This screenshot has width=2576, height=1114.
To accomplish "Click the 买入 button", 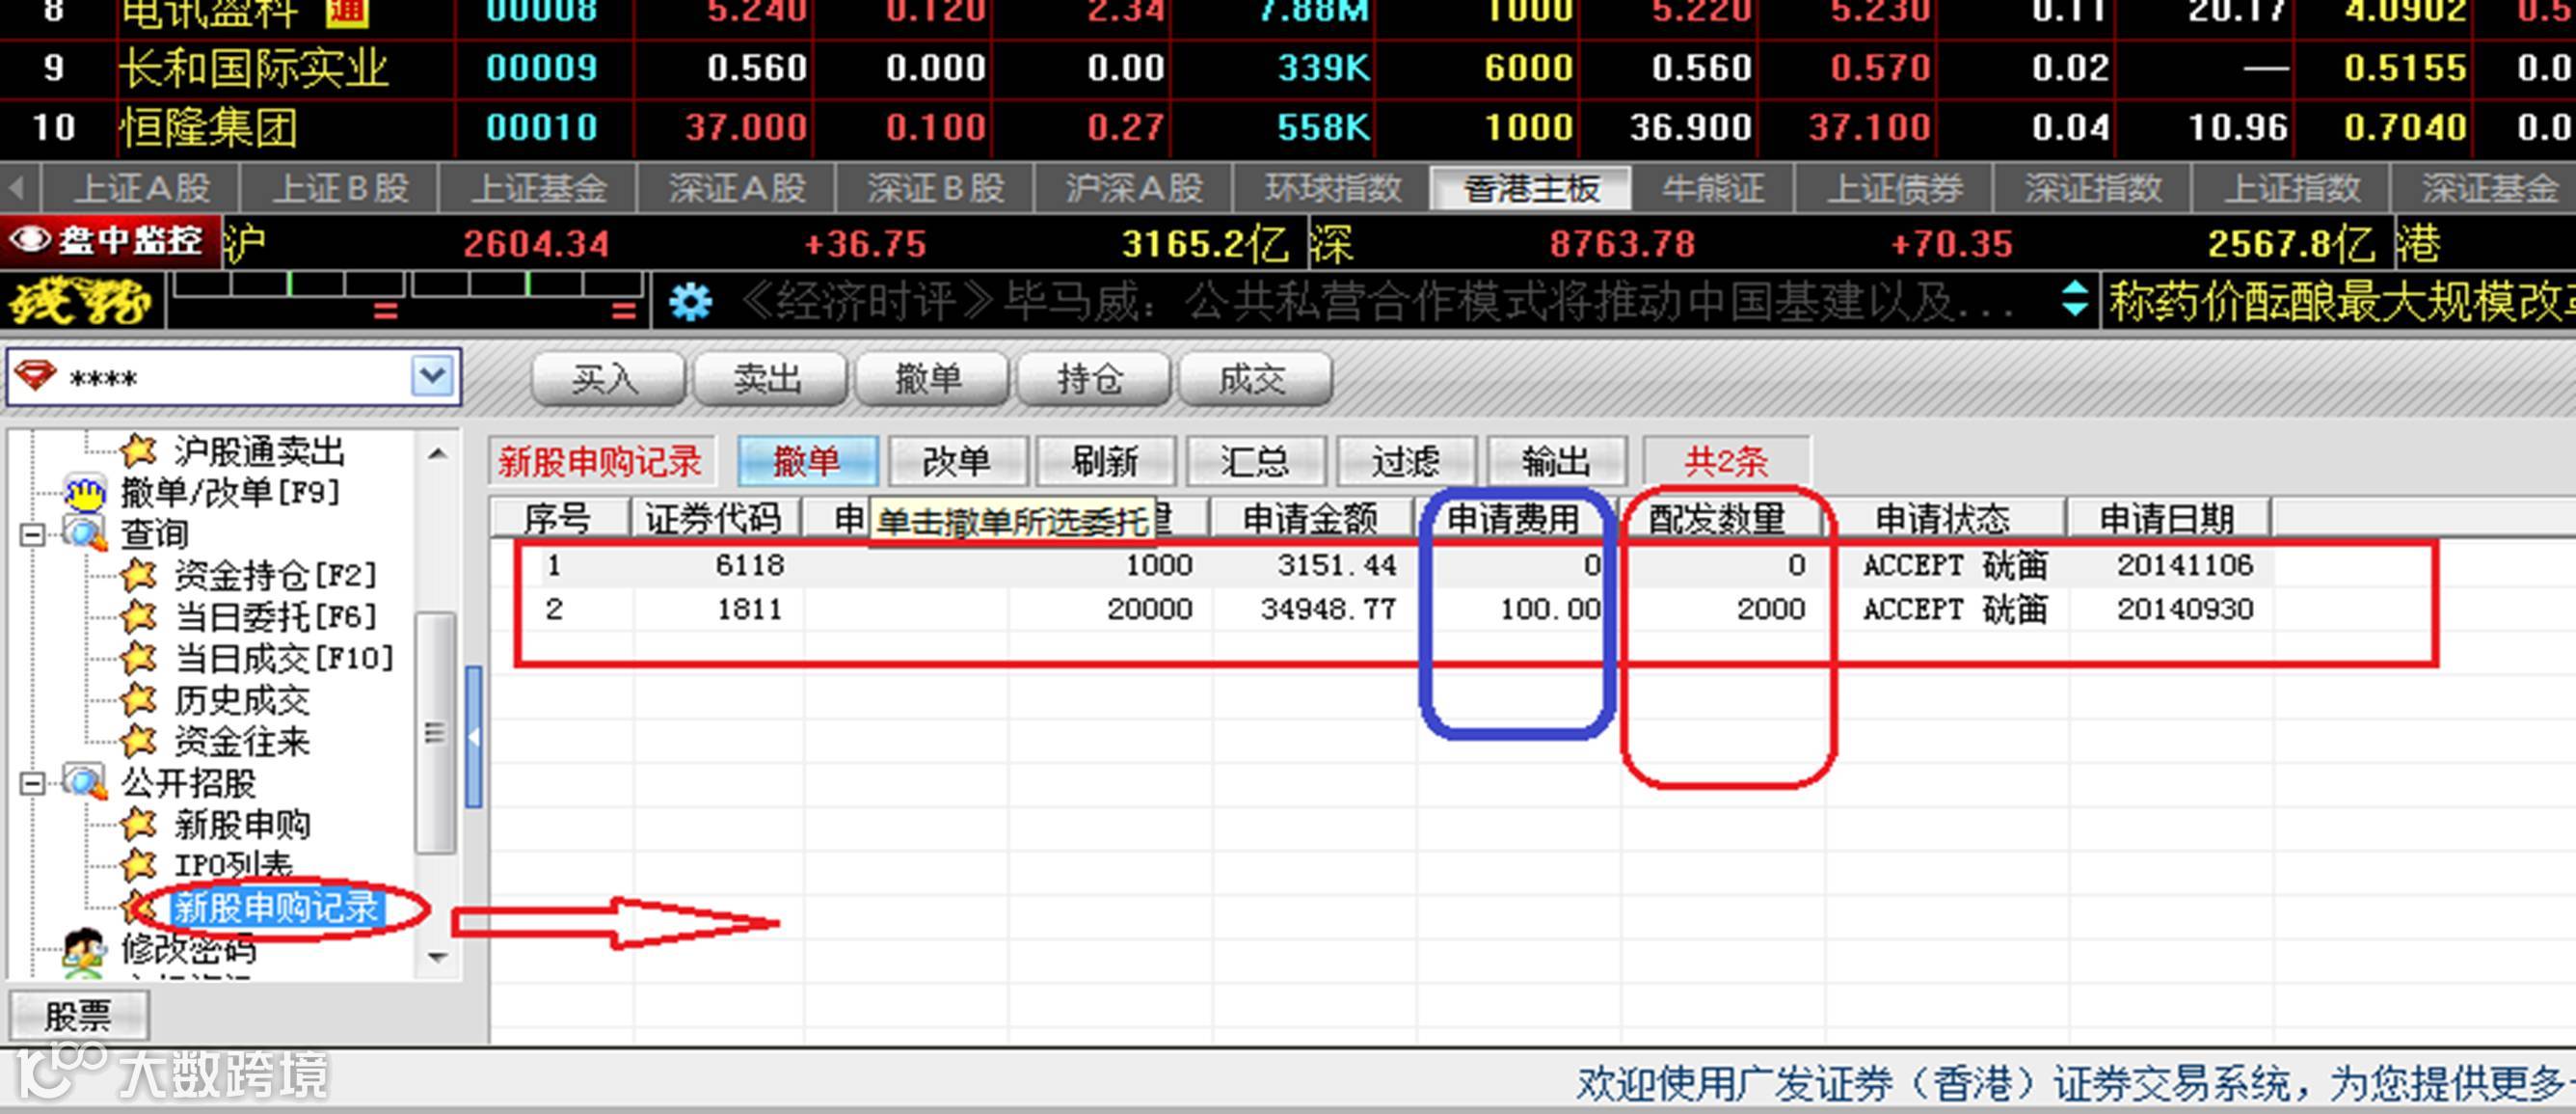I will 606,379.
